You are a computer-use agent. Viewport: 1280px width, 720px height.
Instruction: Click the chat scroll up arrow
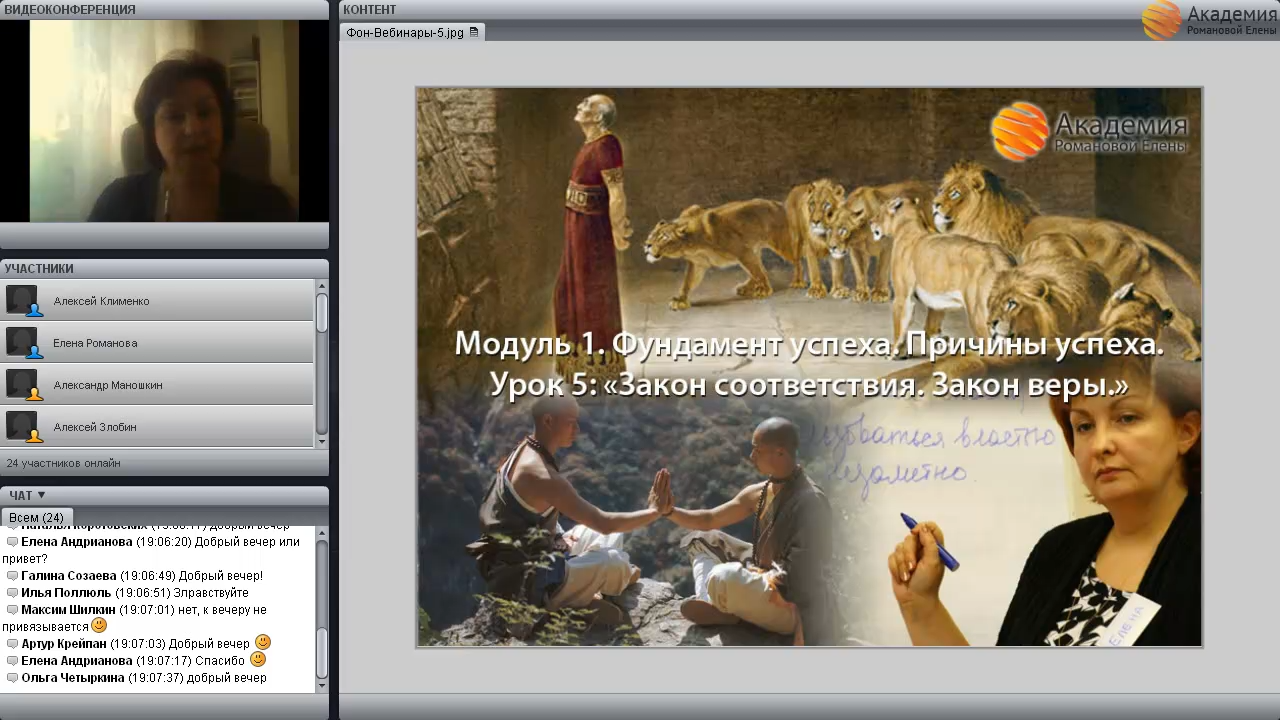(322, 533)
